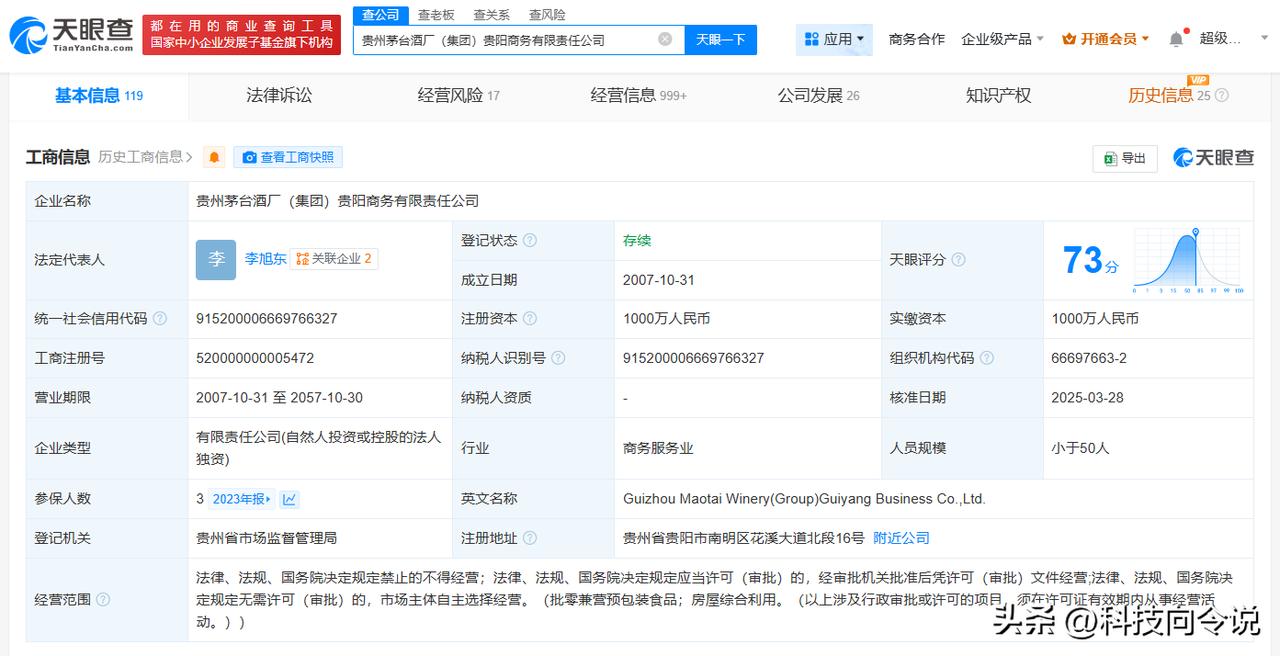Open the 基本信息 tab
The image size is (1280, 656).
coord(99,95)
